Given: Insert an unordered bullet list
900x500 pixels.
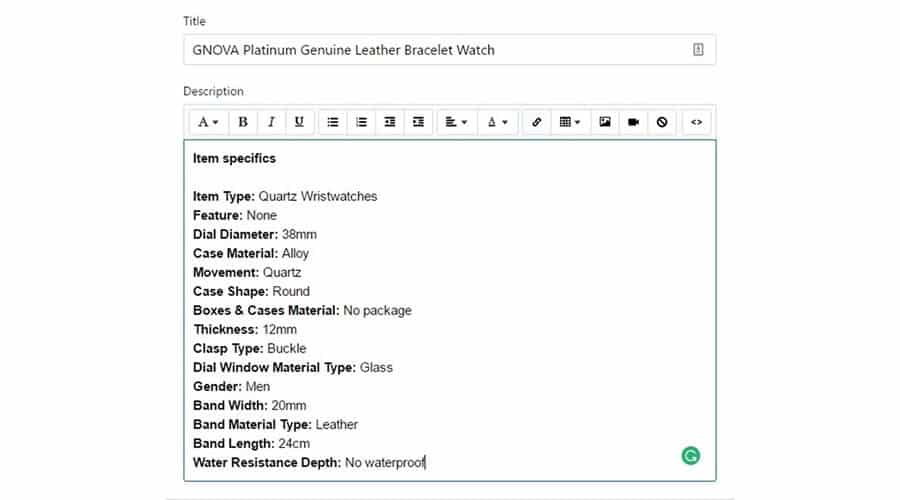Looking at the screenshot, I should 333,122.
